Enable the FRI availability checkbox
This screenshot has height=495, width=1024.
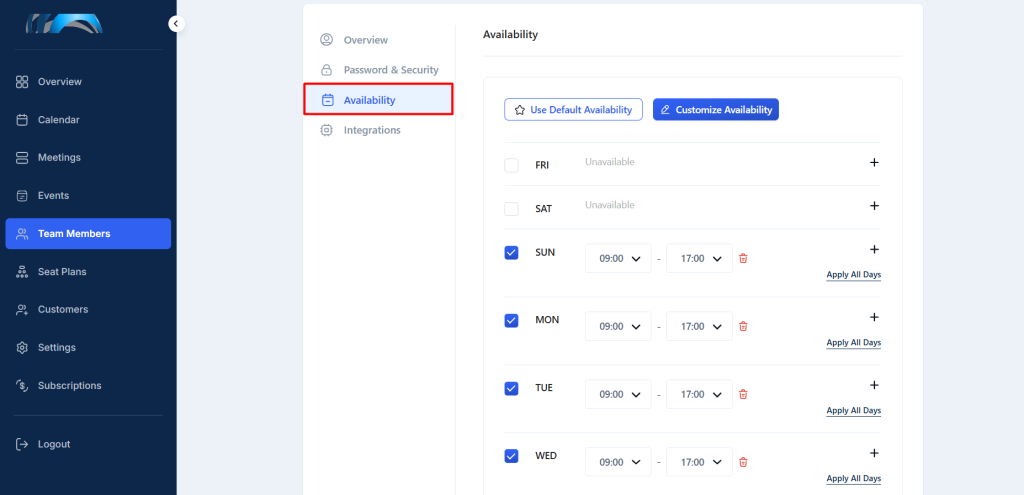point(511,165)
